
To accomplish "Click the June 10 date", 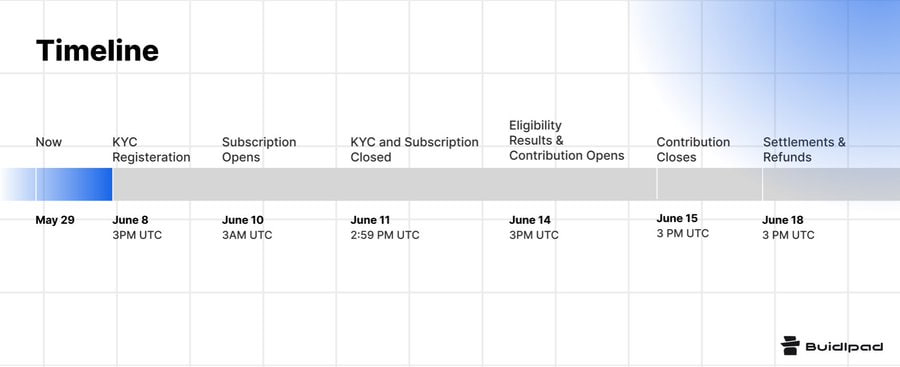I will point(243,220).
